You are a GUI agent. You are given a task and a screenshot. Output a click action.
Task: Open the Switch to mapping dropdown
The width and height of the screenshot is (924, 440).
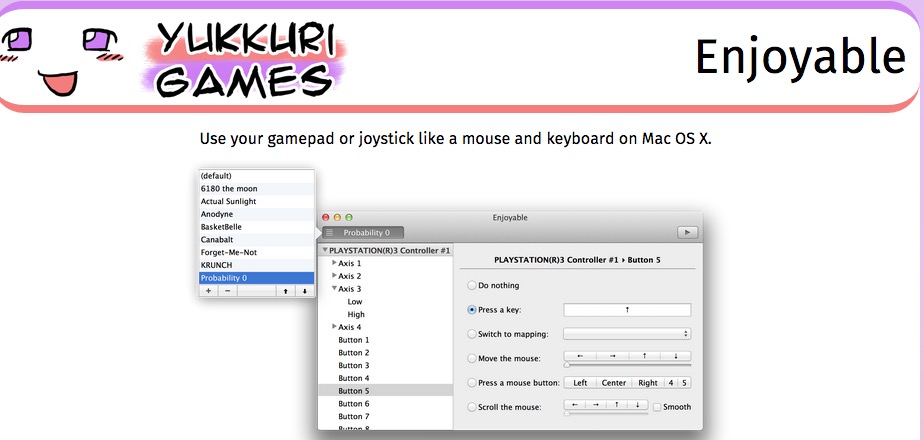[627, 334]
